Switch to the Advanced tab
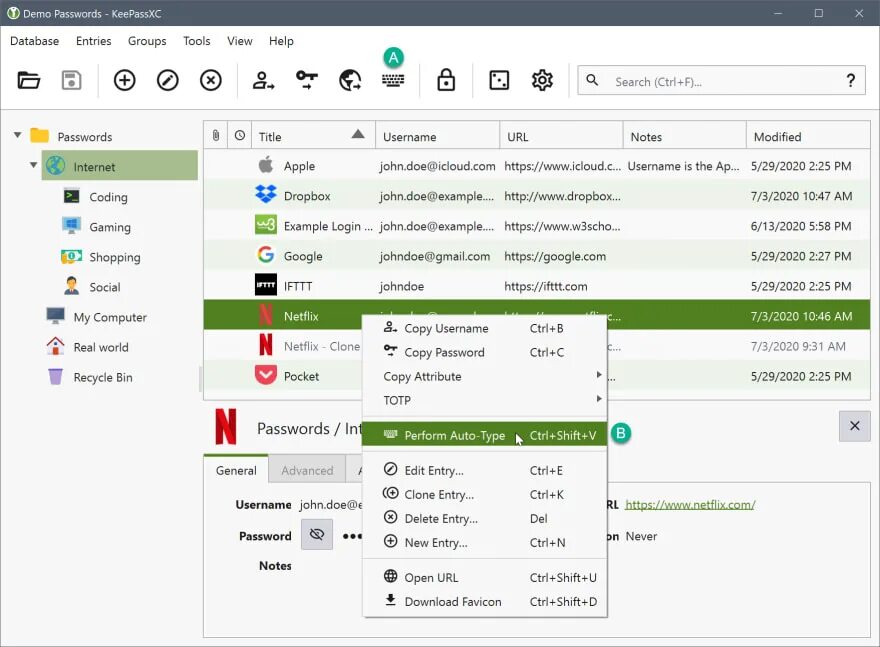The height and width of the screenshot is (647, 880). [x=307, y=470]
